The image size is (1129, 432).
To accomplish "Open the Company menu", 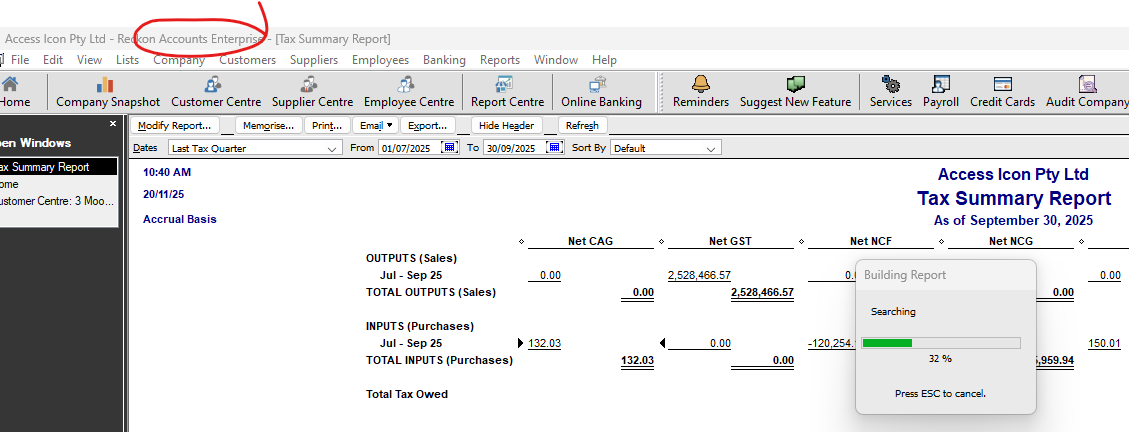I will 179,60.
